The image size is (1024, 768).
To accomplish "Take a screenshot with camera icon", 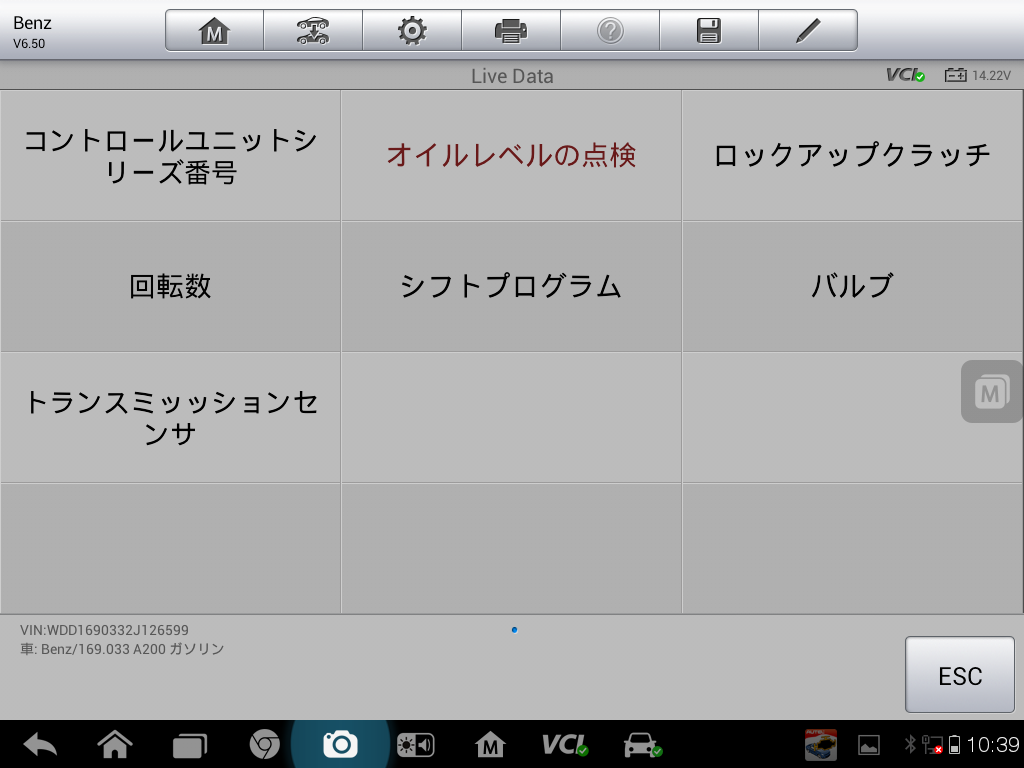I will (340, 744).
